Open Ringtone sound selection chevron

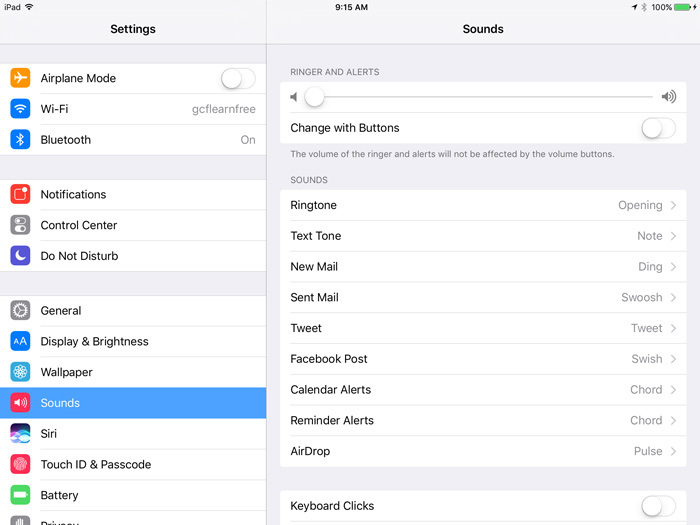[x=673, y=205]
